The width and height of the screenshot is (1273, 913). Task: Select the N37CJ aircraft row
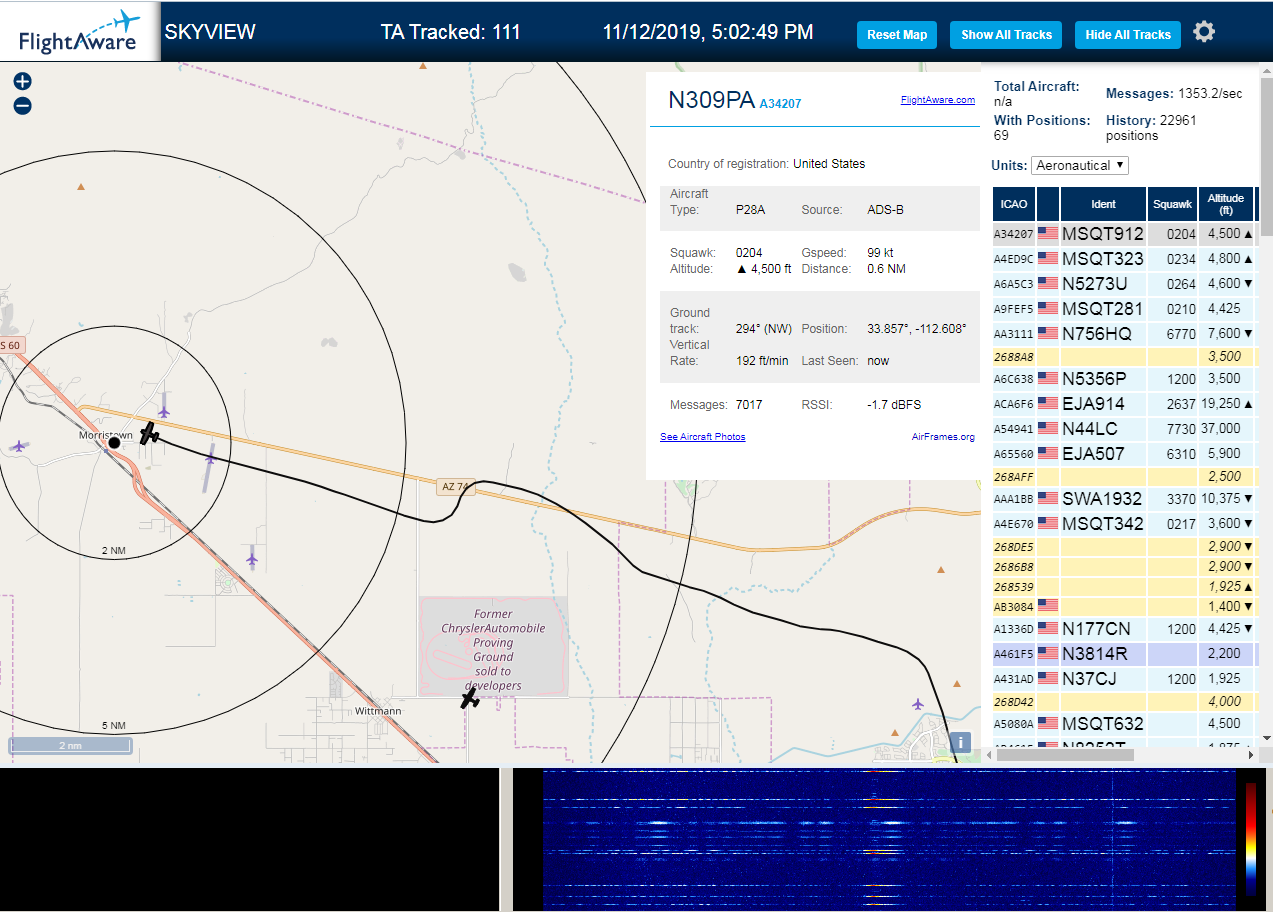click(x=1124, y=678)
